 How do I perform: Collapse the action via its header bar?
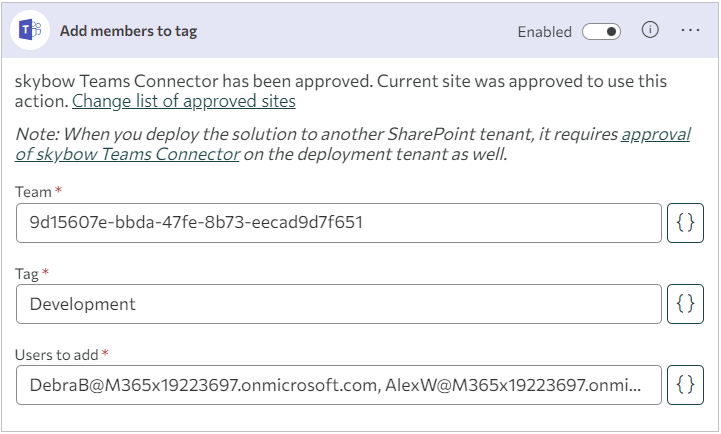pyautogui.click(x=360, y=30)
